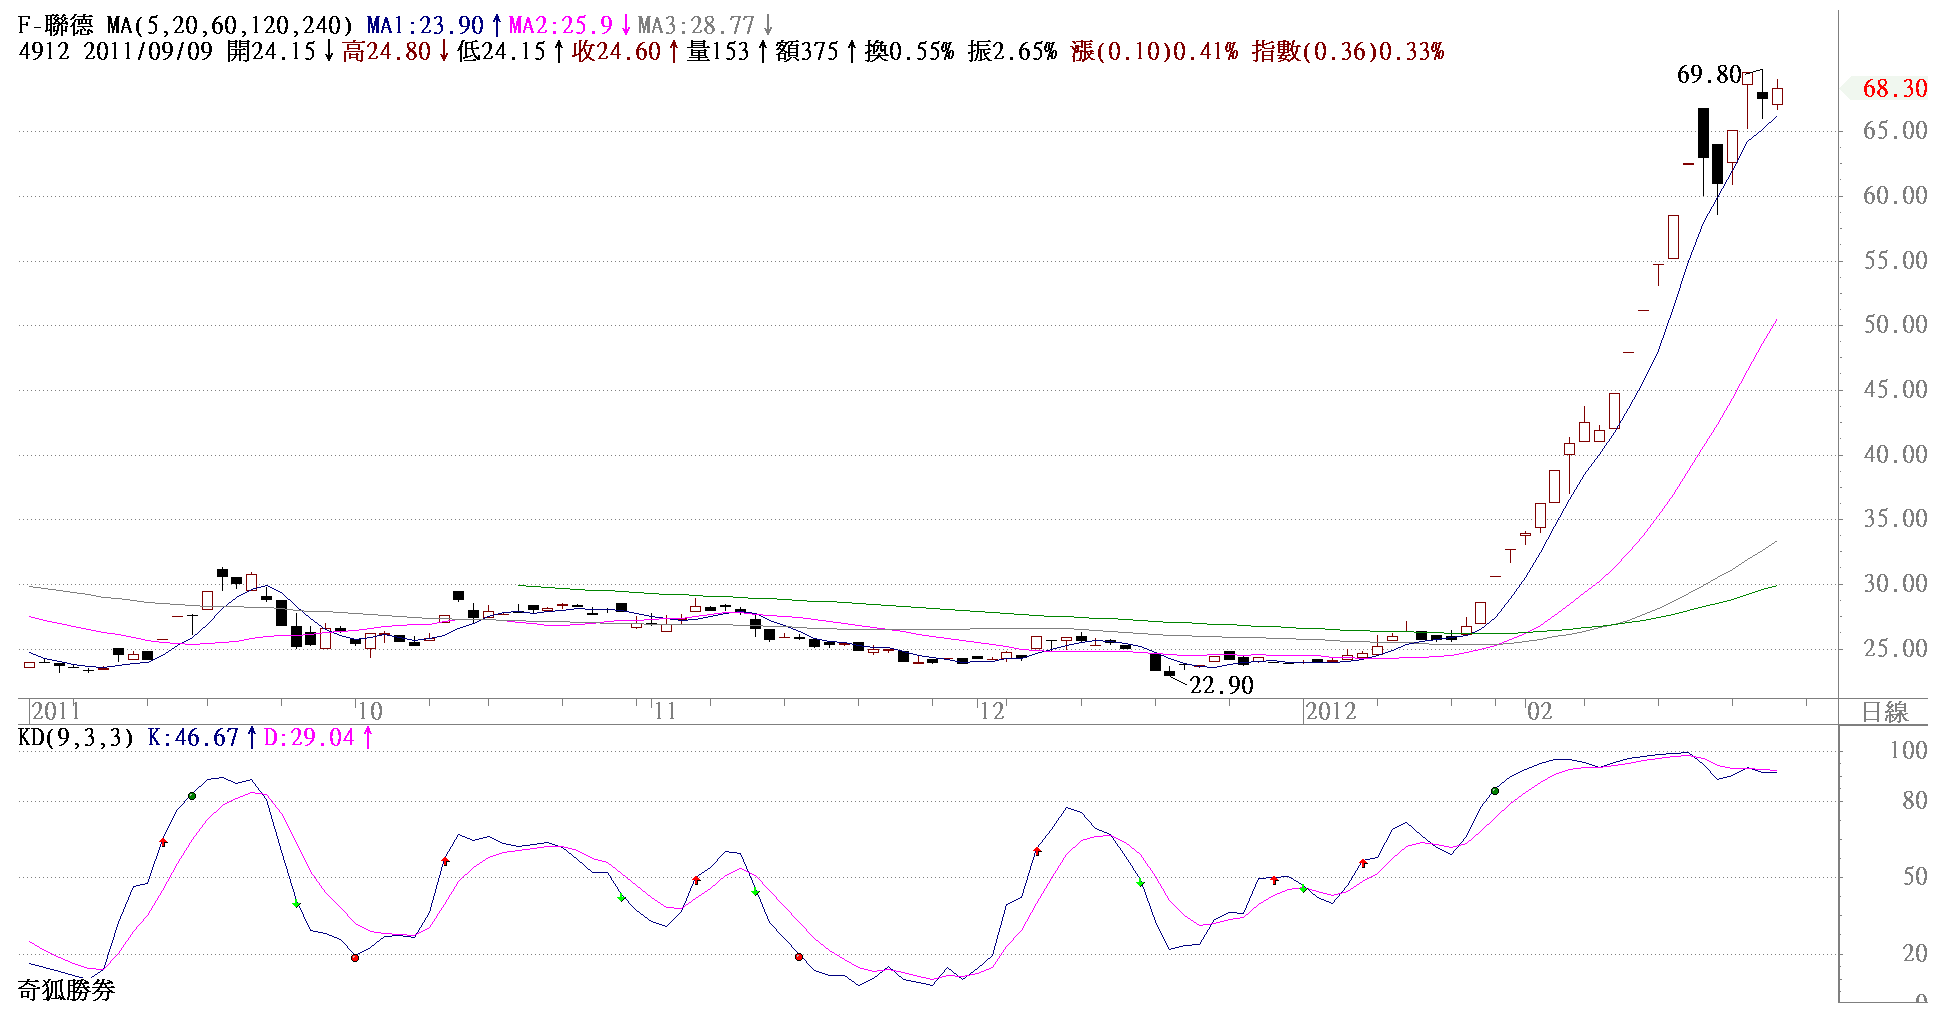Click the magenta MA2:25.9 legend label
Screen dimensions: 1945x1022
560,26
